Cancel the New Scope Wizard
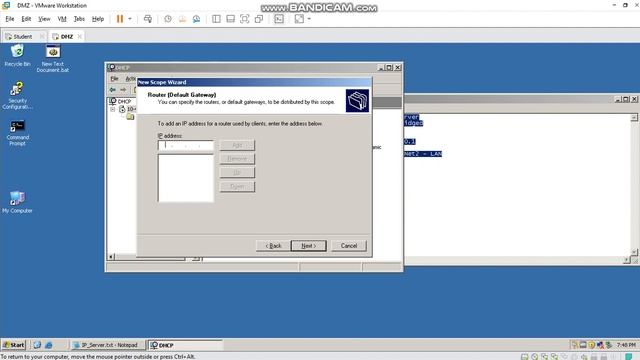640x360 pixels. click(x=349, y=246)
